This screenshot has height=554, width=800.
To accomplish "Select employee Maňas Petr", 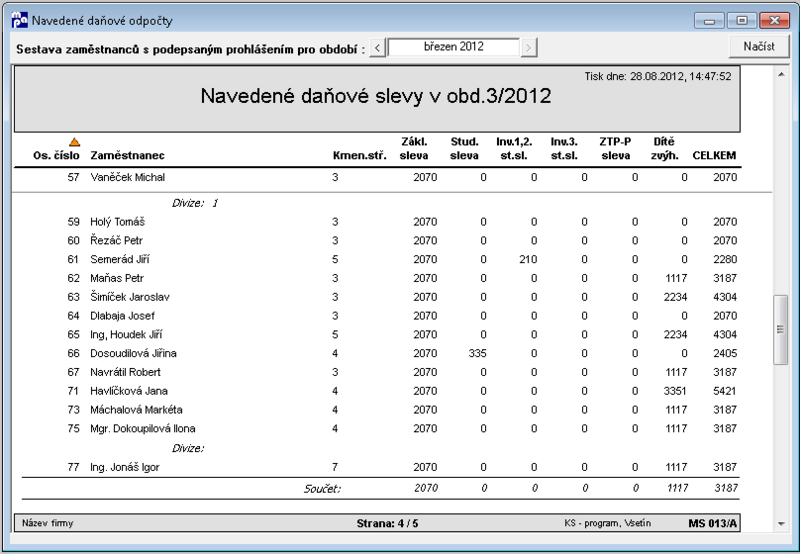I will point(117,279).
